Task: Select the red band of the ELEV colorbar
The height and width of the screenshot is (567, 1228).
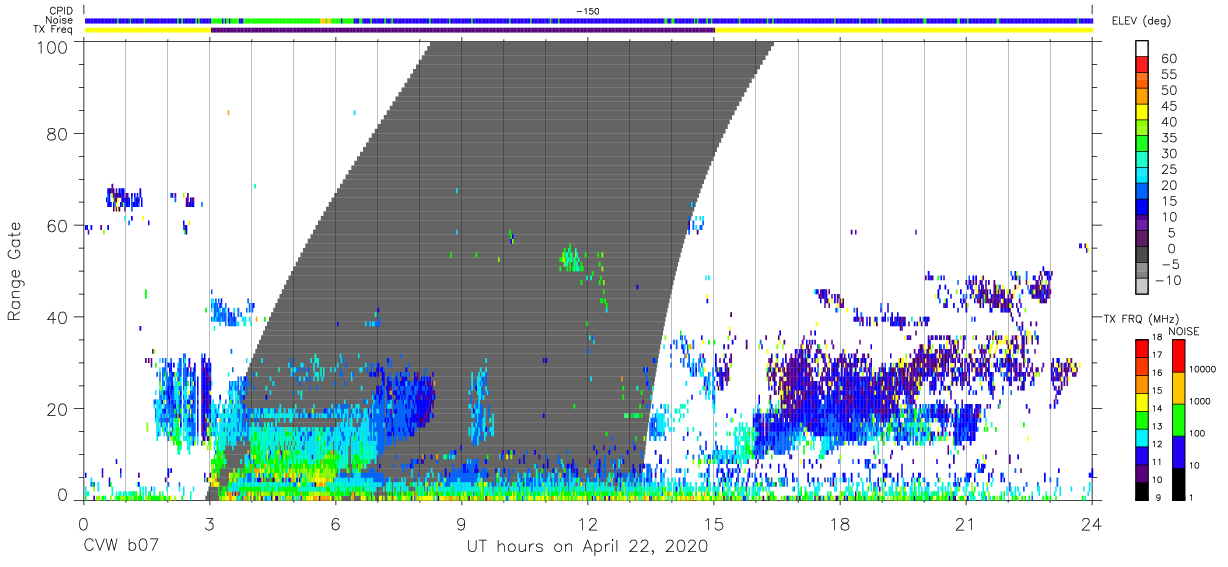Action: coord(1144,65)
